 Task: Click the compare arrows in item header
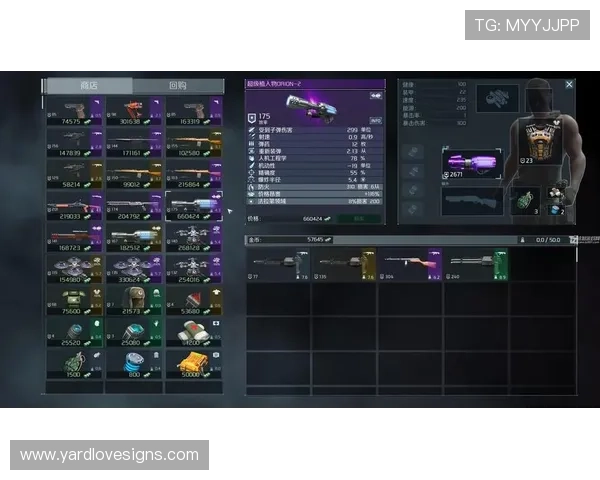376,95
